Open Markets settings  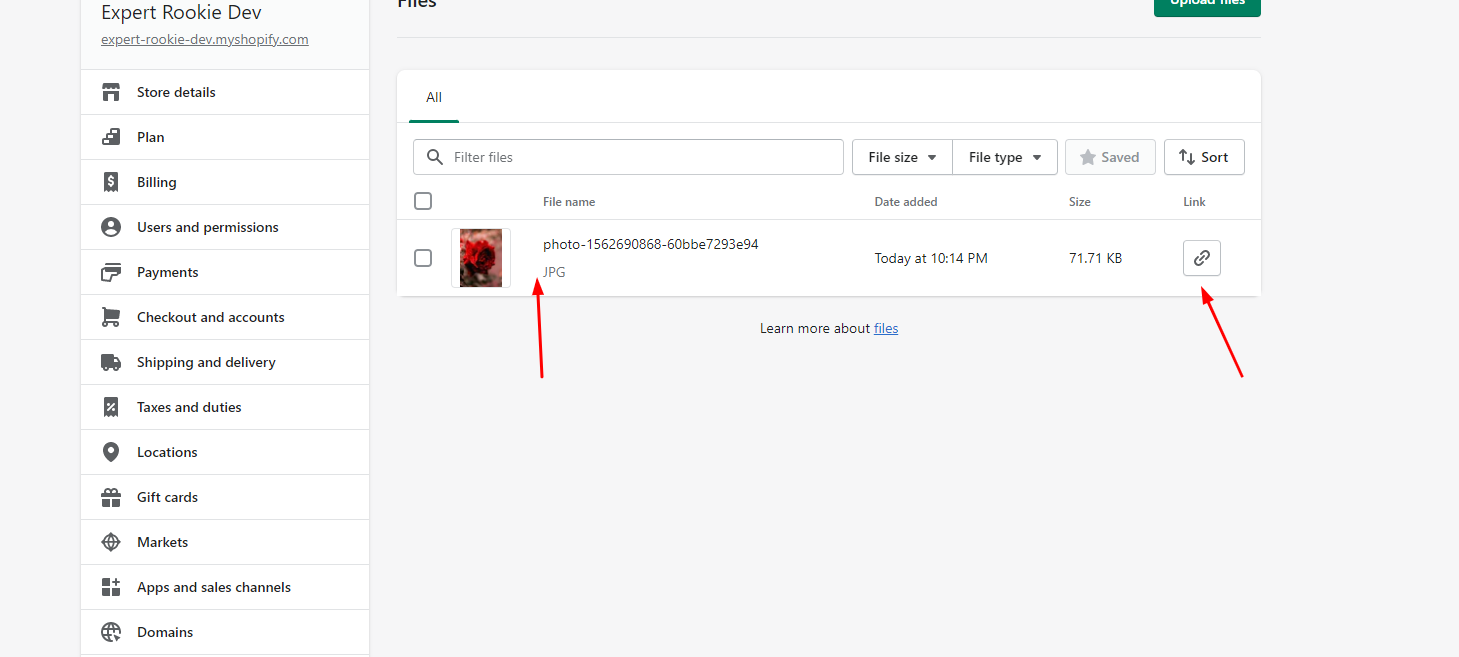tap(225, 542)
